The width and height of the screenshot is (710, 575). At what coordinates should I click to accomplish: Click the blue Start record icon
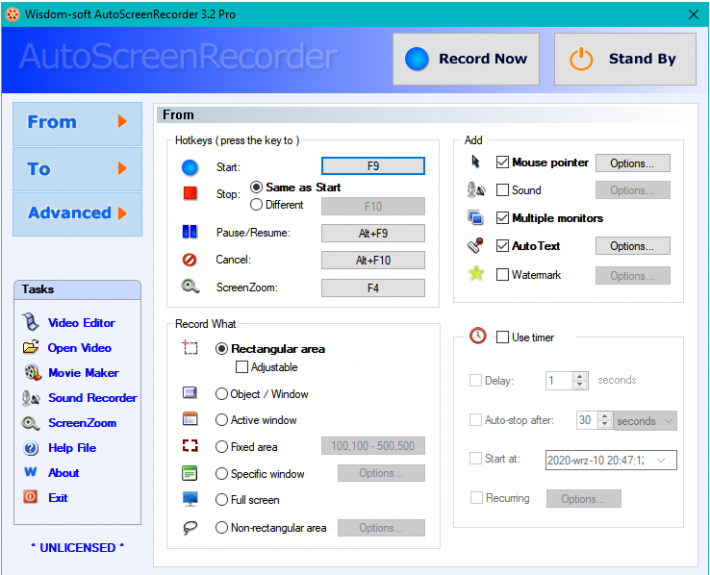coord(190,167)
